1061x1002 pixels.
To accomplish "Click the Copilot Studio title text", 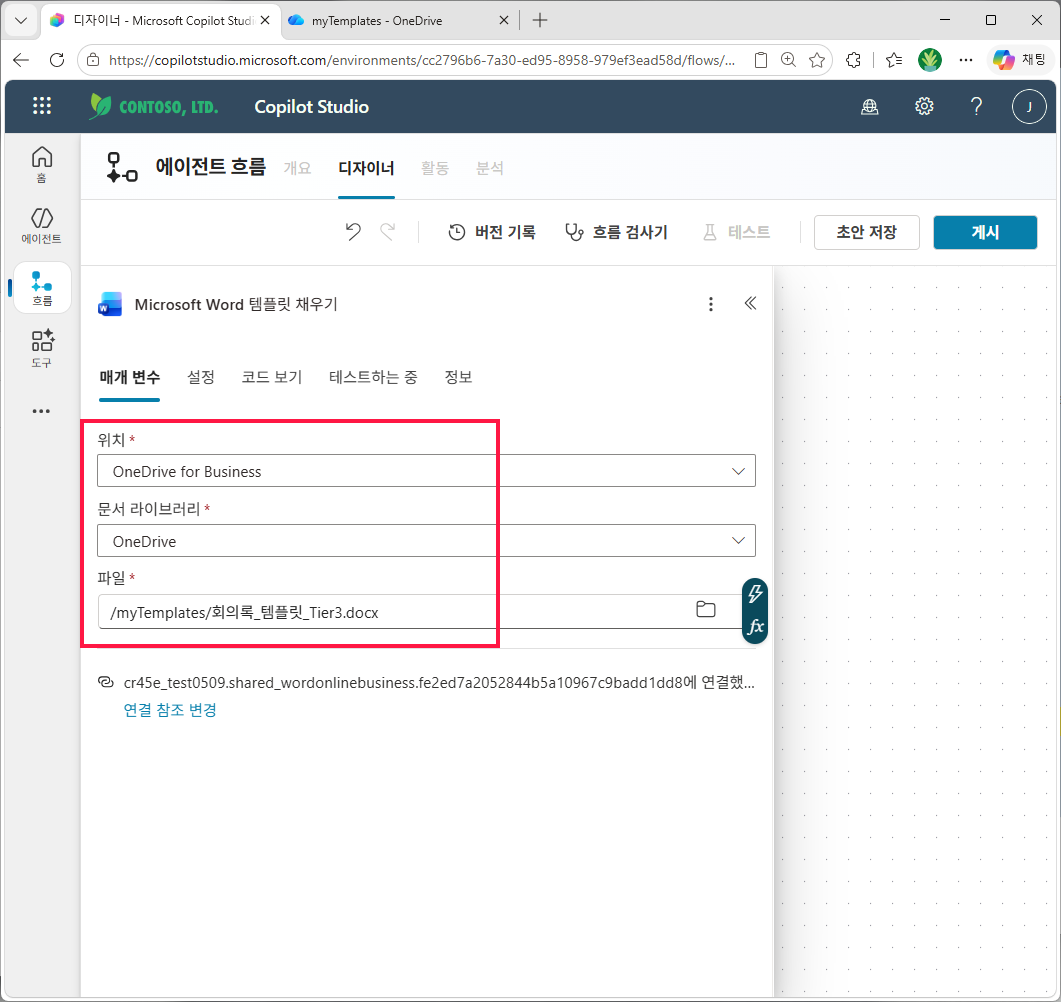I will (311, 106).
